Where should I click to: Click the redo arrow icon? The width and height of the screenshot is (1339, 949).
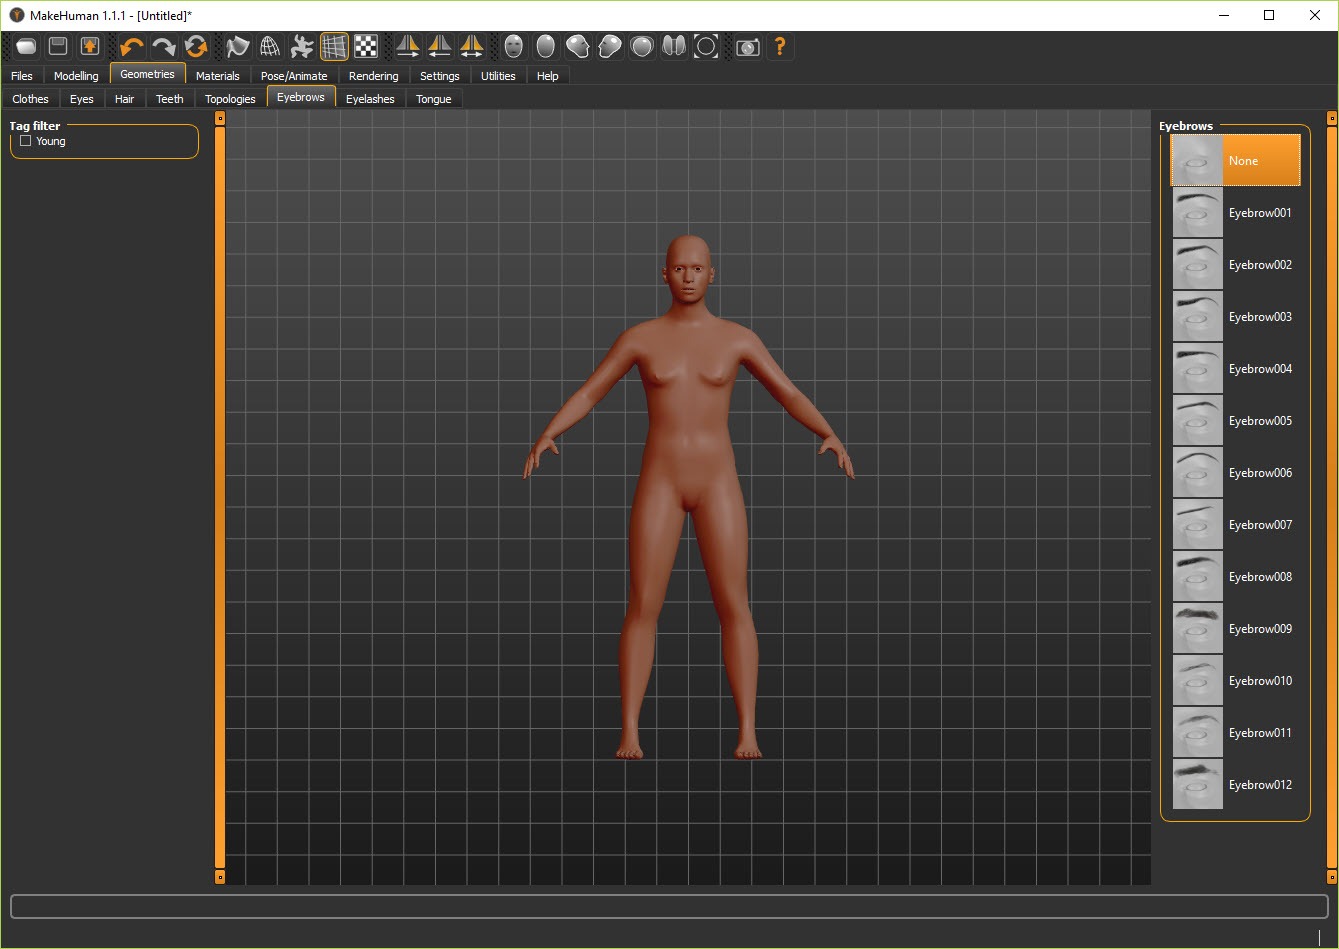tap(164, 47)
